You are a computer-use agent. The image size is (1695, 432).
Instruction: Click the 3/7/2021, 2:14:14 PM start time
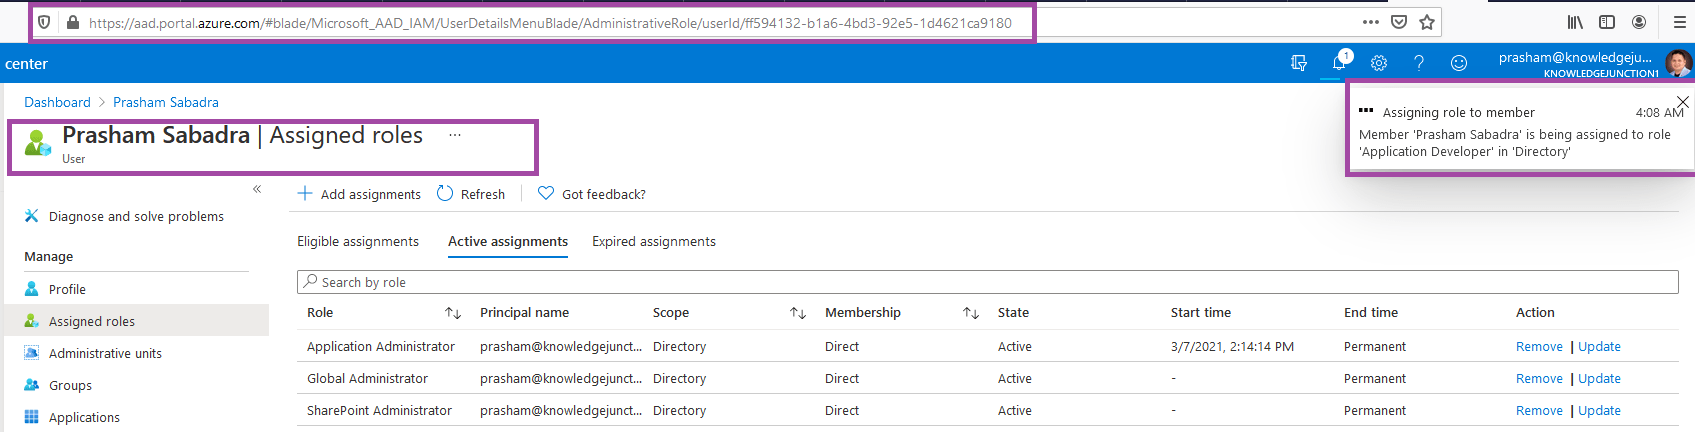click(x=1232, y=347)
